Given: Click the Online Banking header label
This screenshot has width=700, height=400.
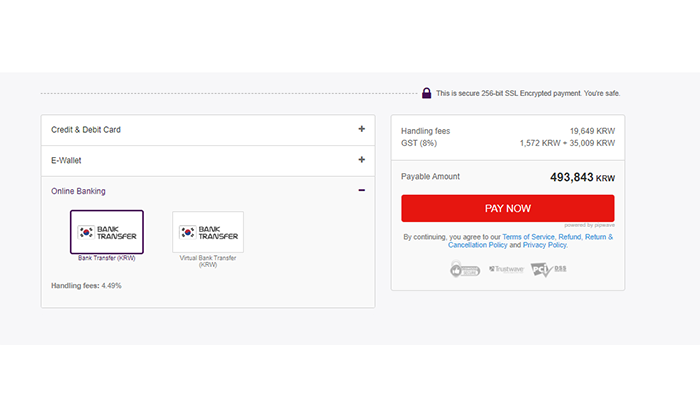Looking at the screenshot, I should pyautogui.click(x=78, y=191).
